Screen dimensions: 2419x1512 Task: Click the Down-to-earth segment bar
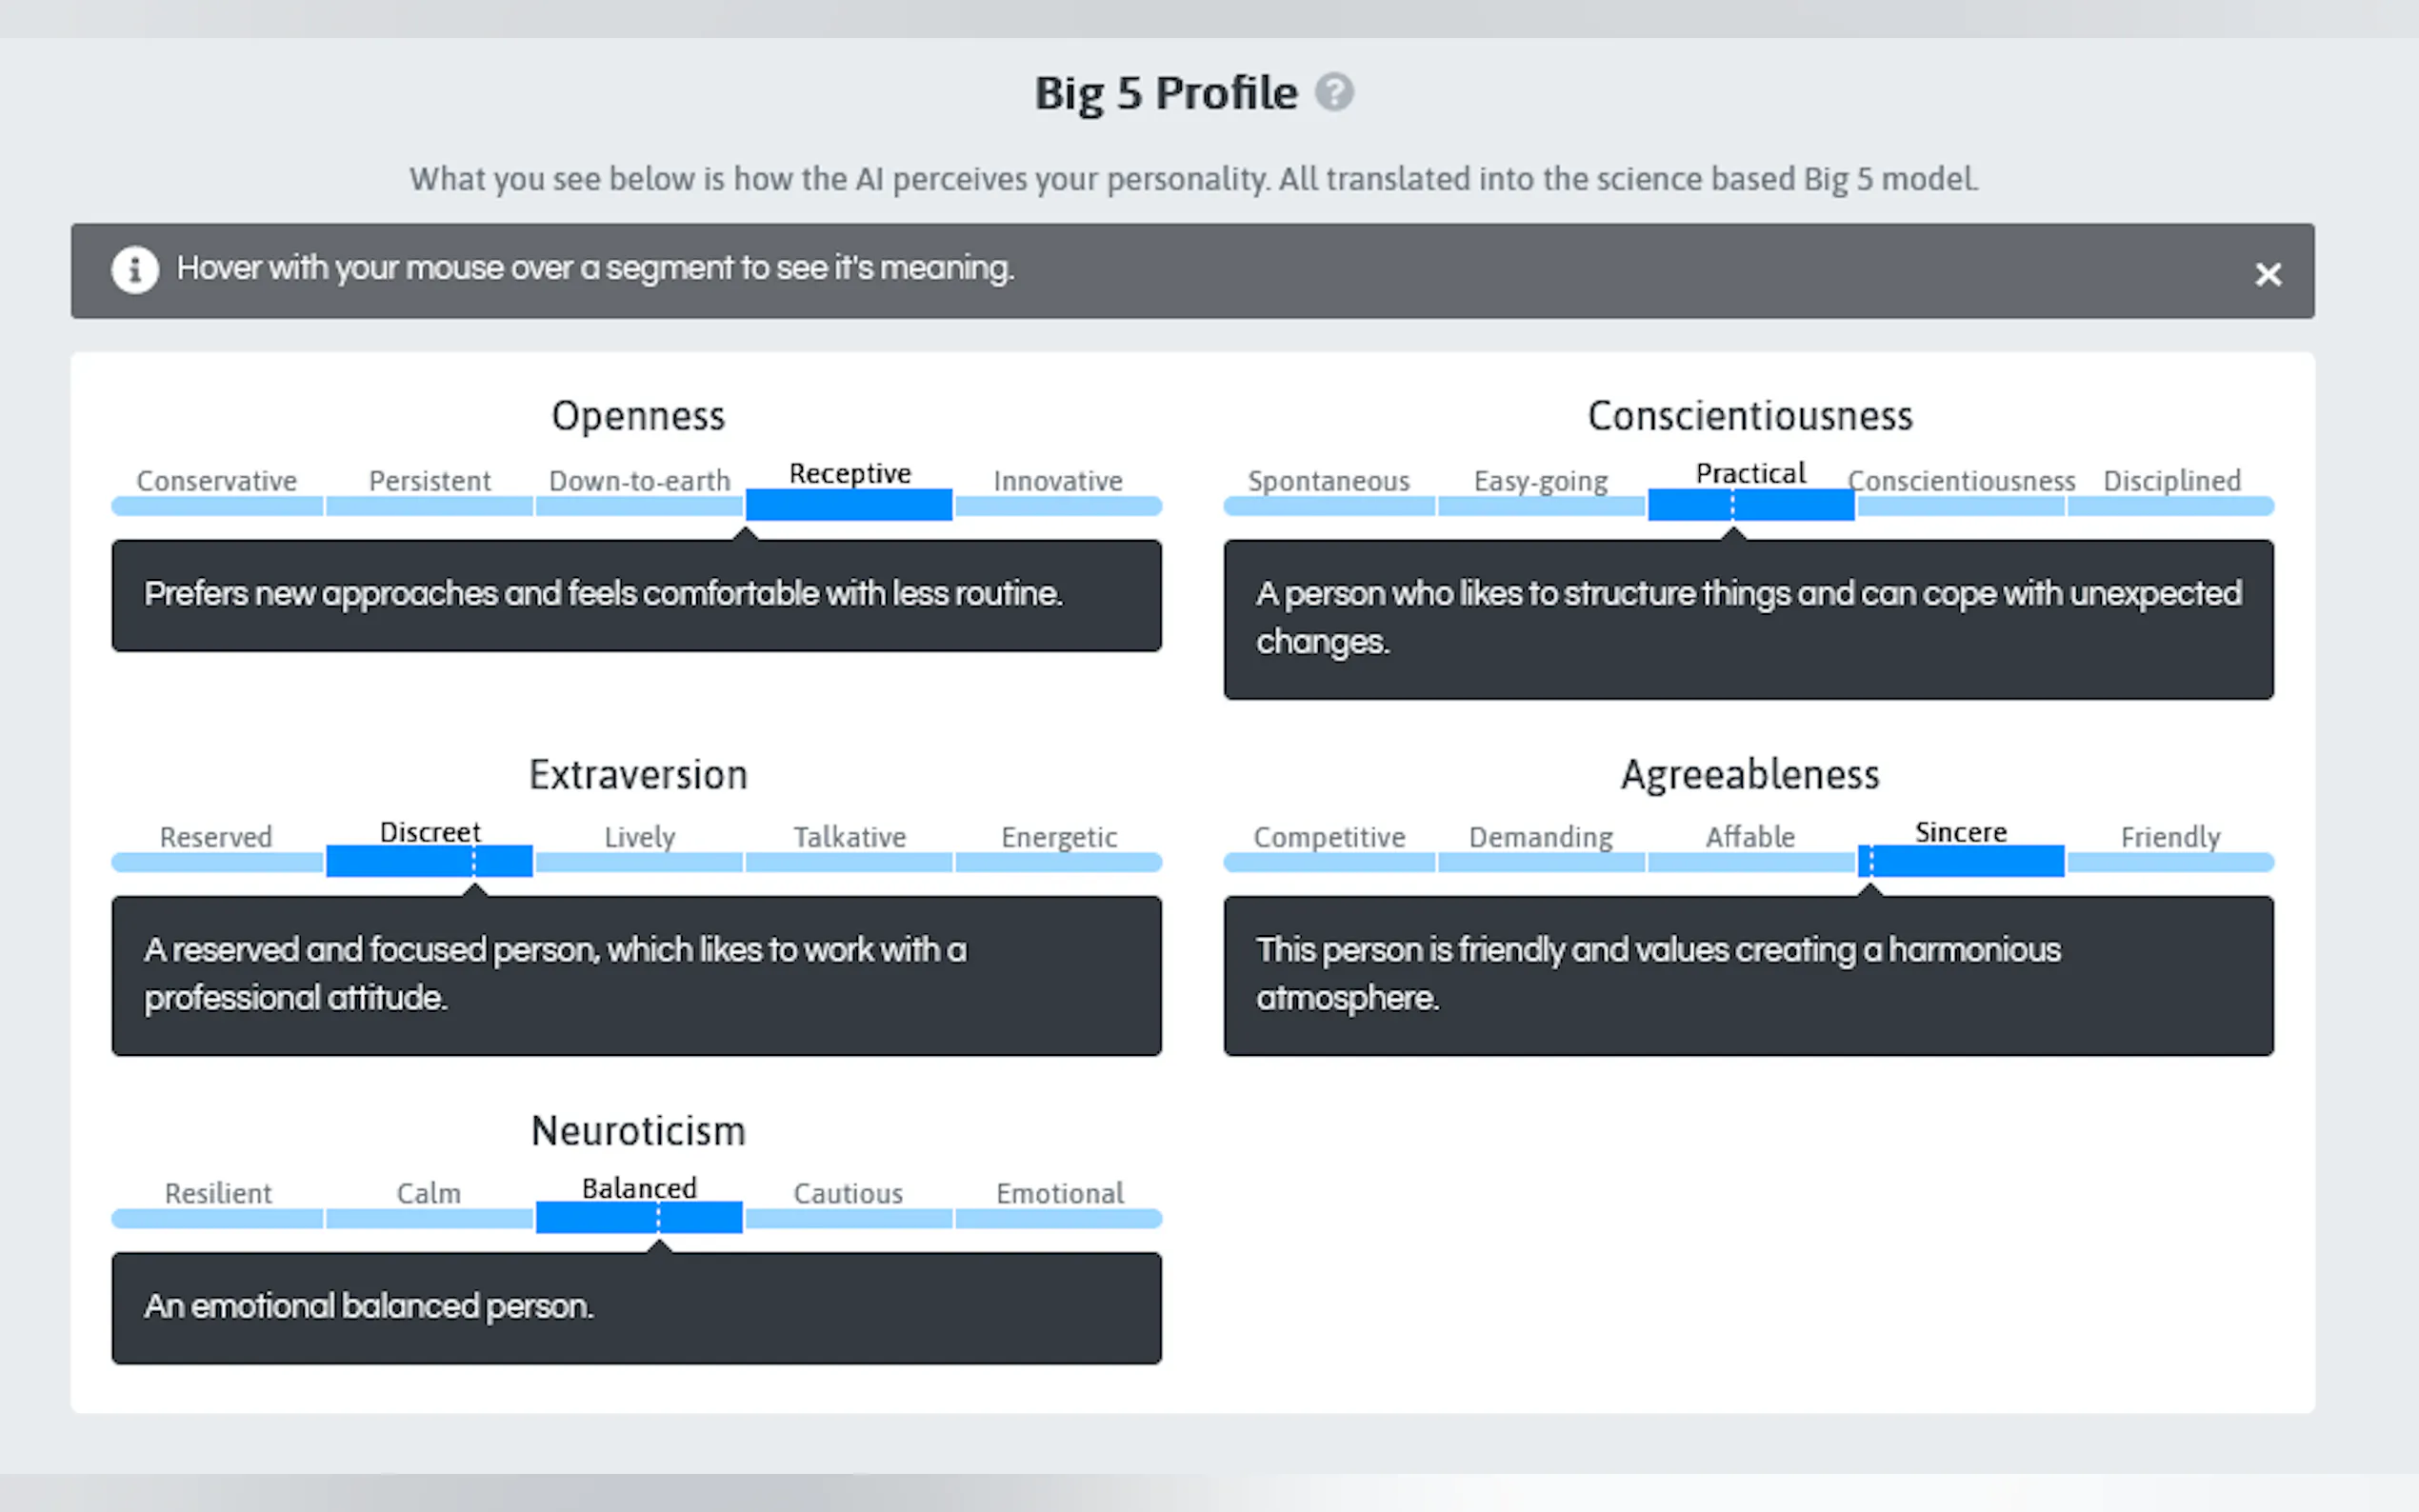[x=638, y=506]
